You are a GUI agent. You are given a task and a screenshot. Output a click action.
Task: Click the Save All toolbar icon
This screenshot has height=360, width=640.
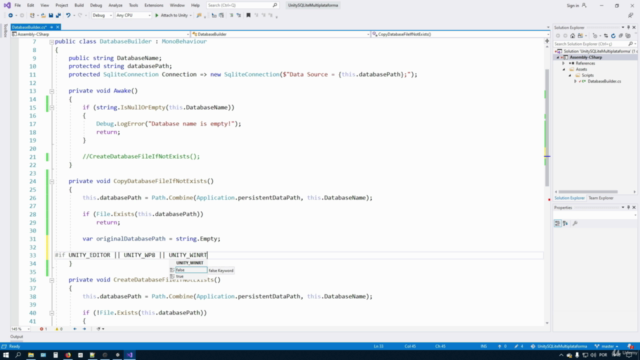58,16
